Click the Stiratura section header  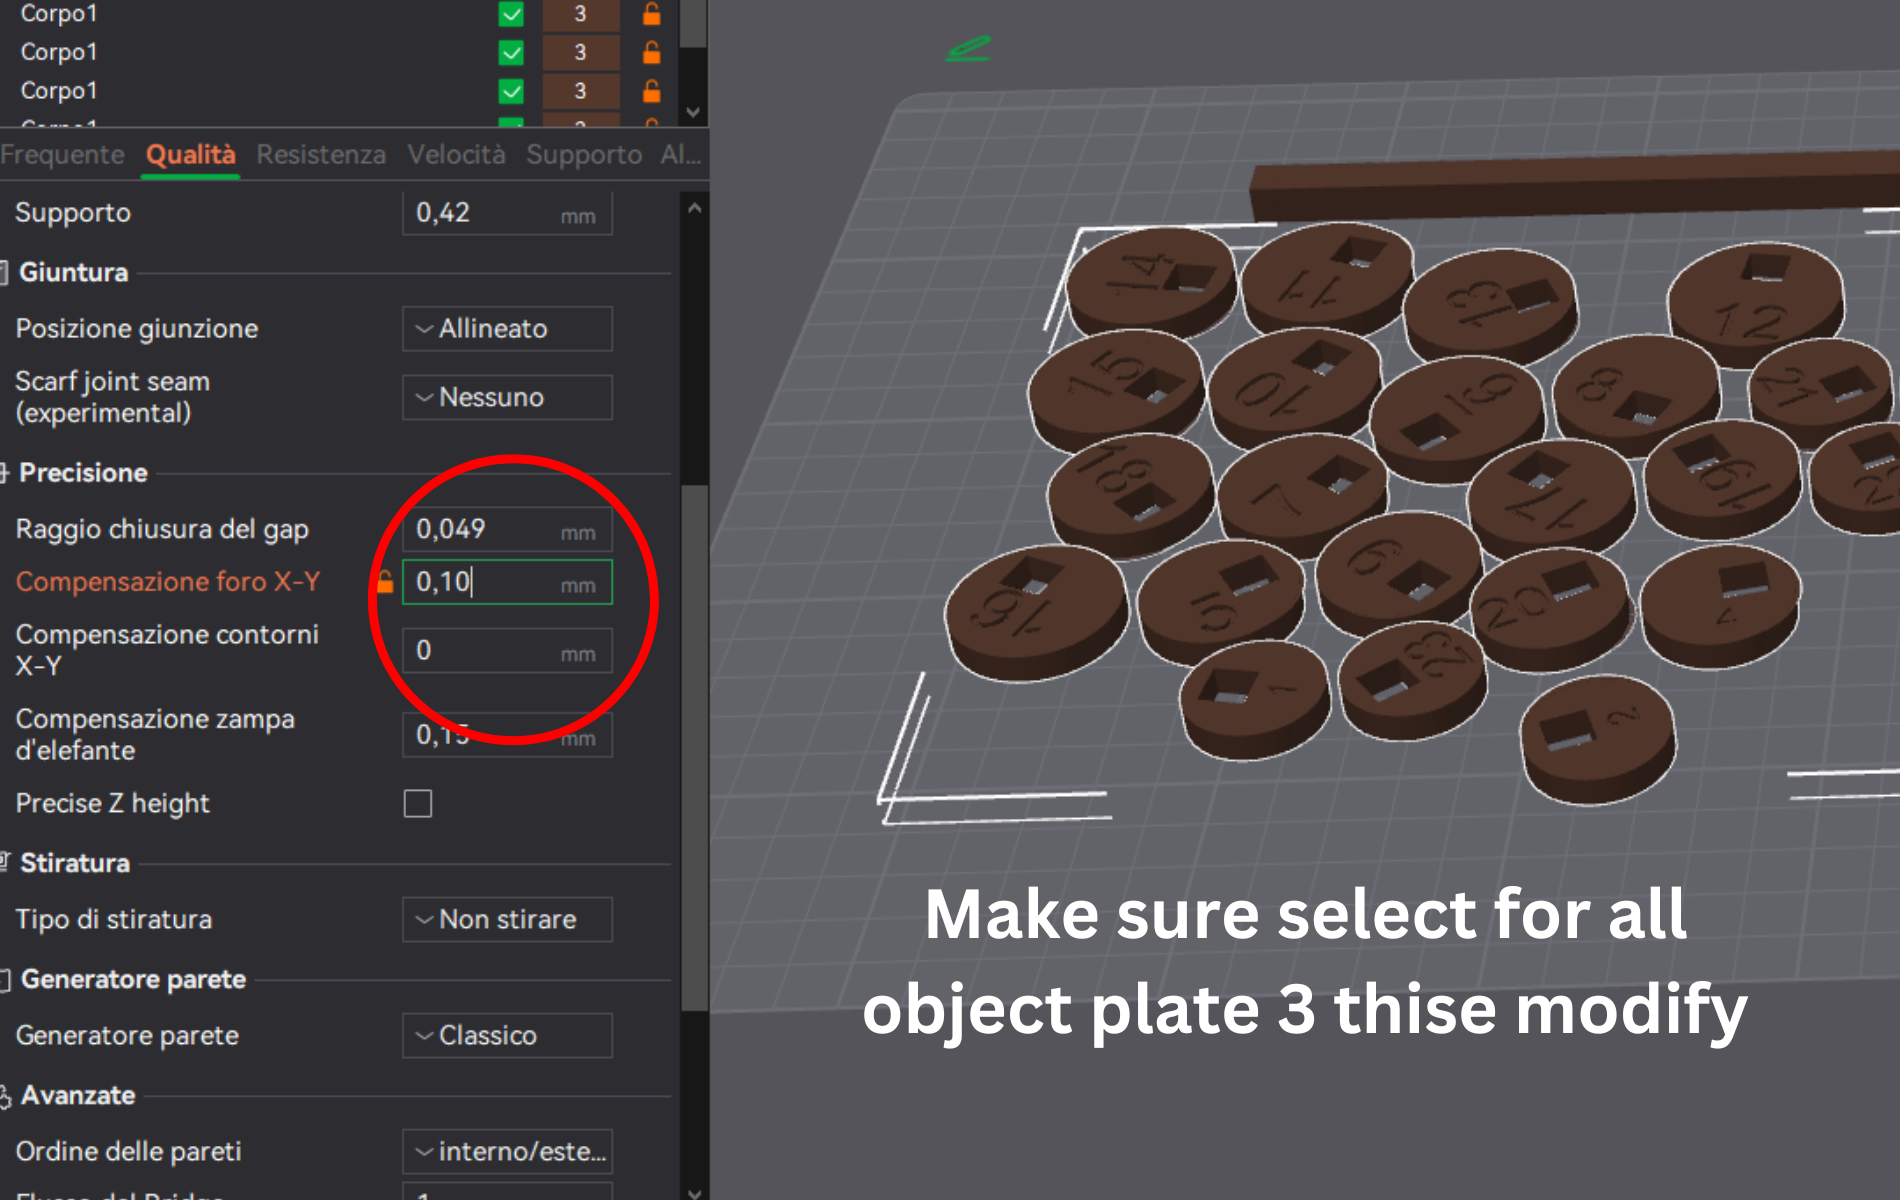click(75, 863)
